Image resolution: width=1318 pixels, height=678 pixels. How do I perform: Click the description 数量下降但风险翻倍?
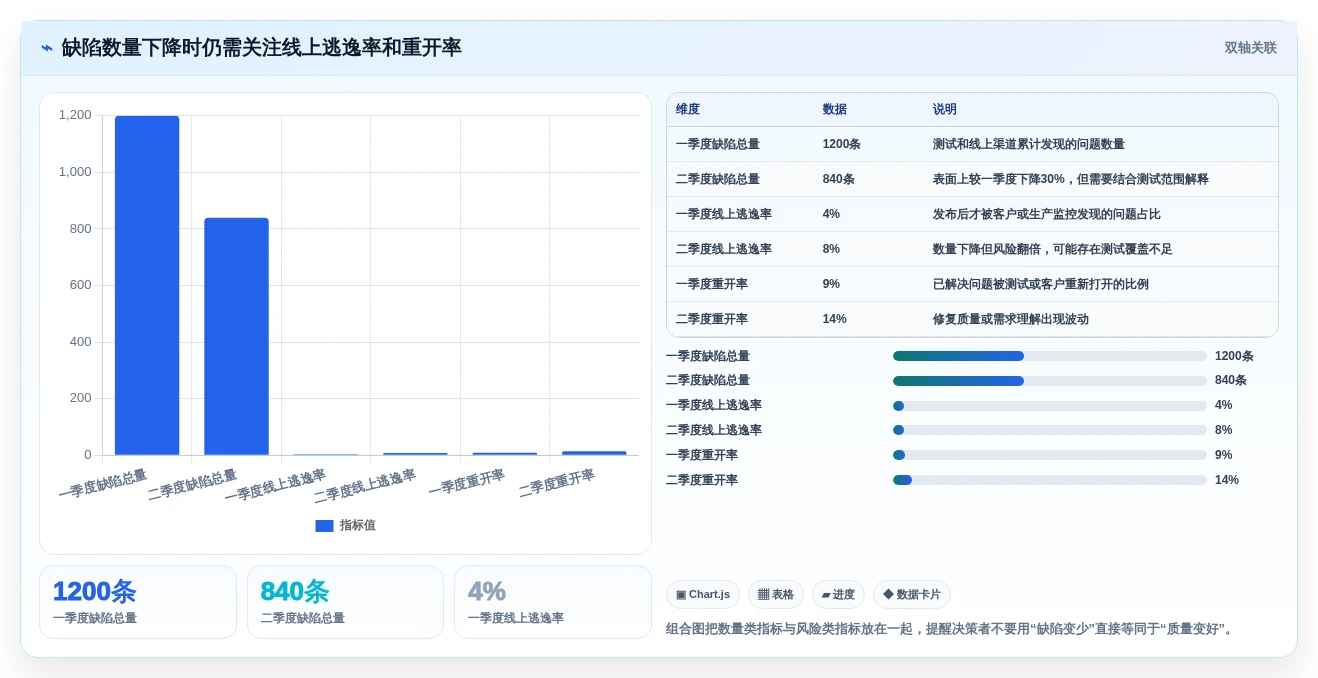click(x=986, y=250)
